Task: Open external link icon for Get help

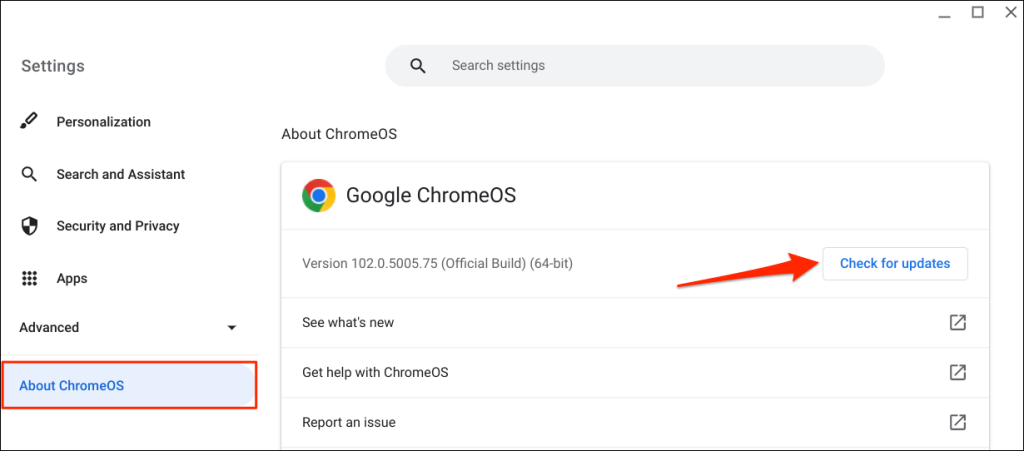Action: (957, 372)
